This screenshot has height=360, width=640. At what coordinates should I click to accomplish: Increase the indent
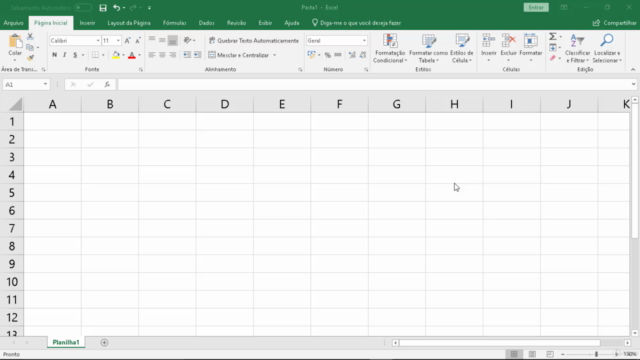[x=198, y=55]
